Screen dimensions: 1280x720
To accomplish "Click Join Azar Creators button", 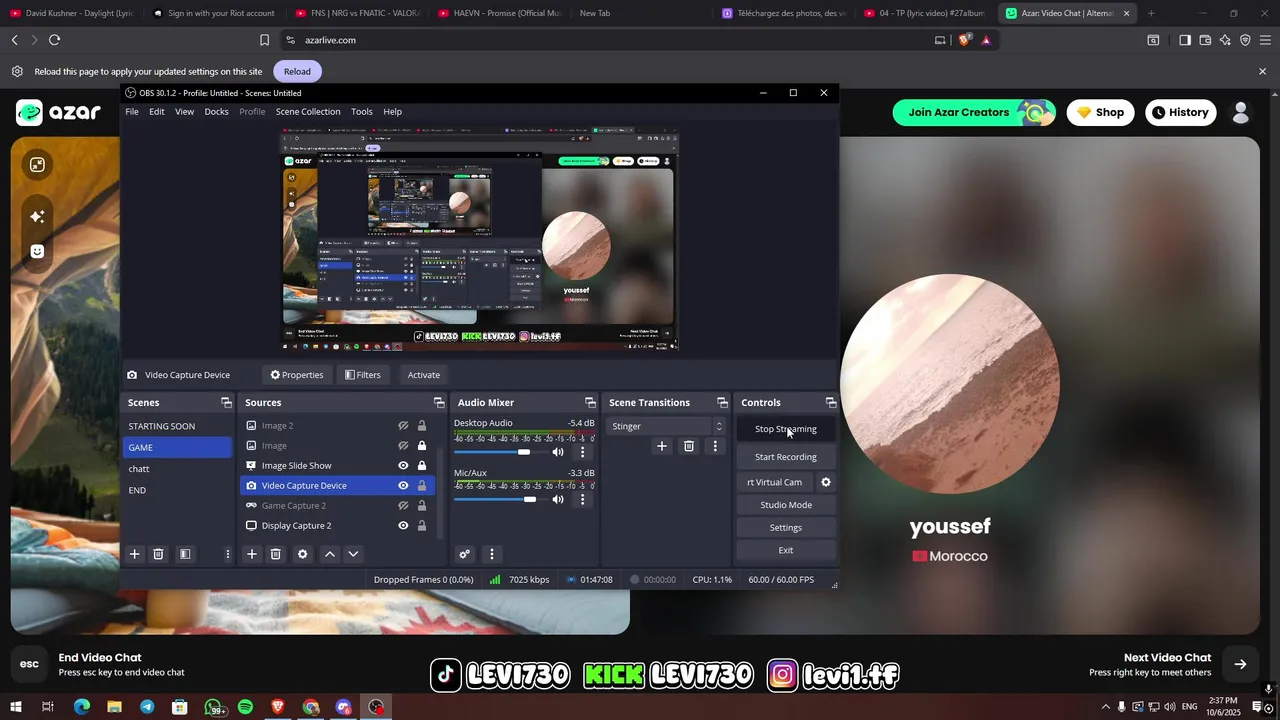I will [x=974, y=112].
